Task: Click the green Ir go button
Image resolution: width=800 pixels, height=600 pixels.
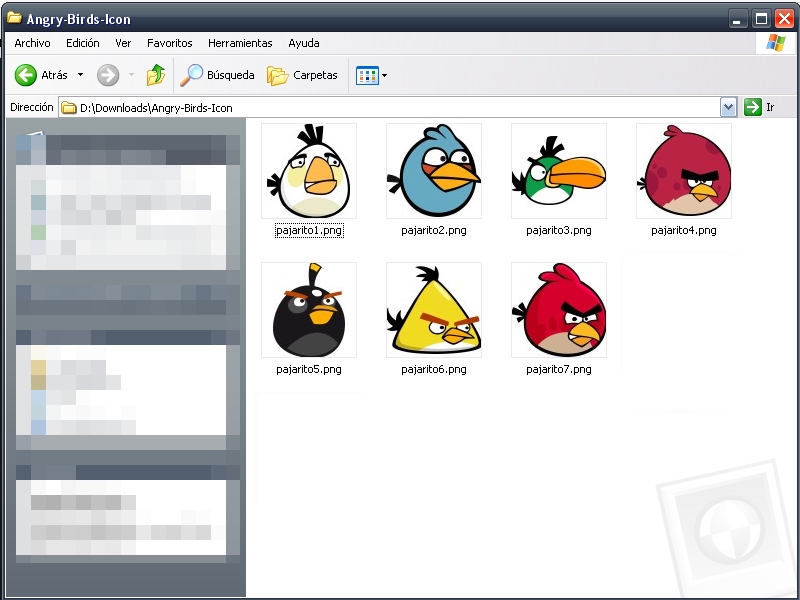Action: (759, 107)
